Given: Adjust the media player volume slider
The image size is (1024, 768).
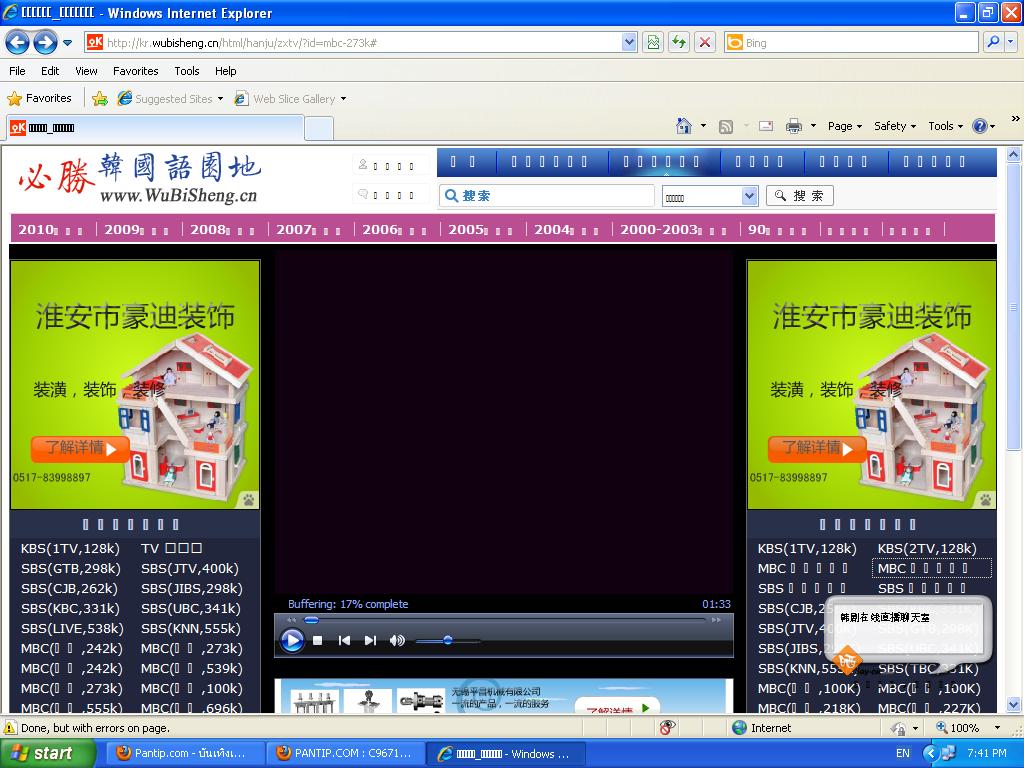Looking at the screenshot, I should (447, 641).
